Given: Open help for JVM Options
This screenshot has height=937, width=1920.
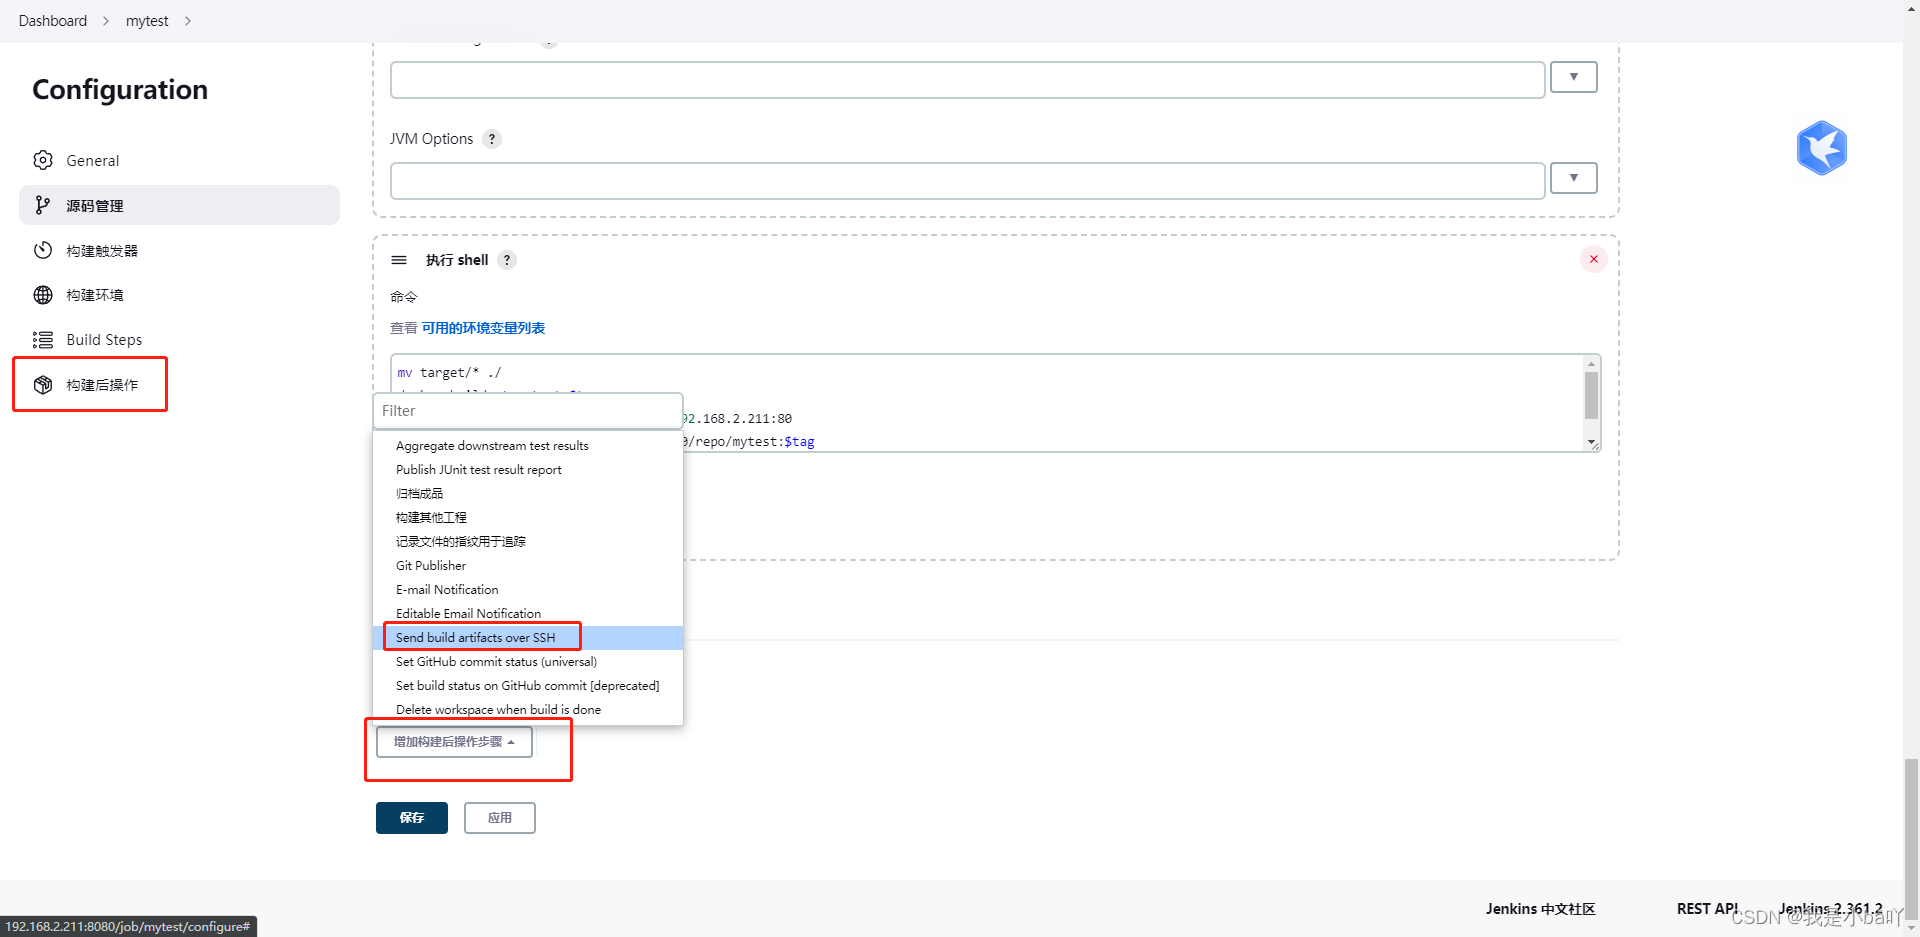Looking at the screenshot, I should [x=492, y=139].
